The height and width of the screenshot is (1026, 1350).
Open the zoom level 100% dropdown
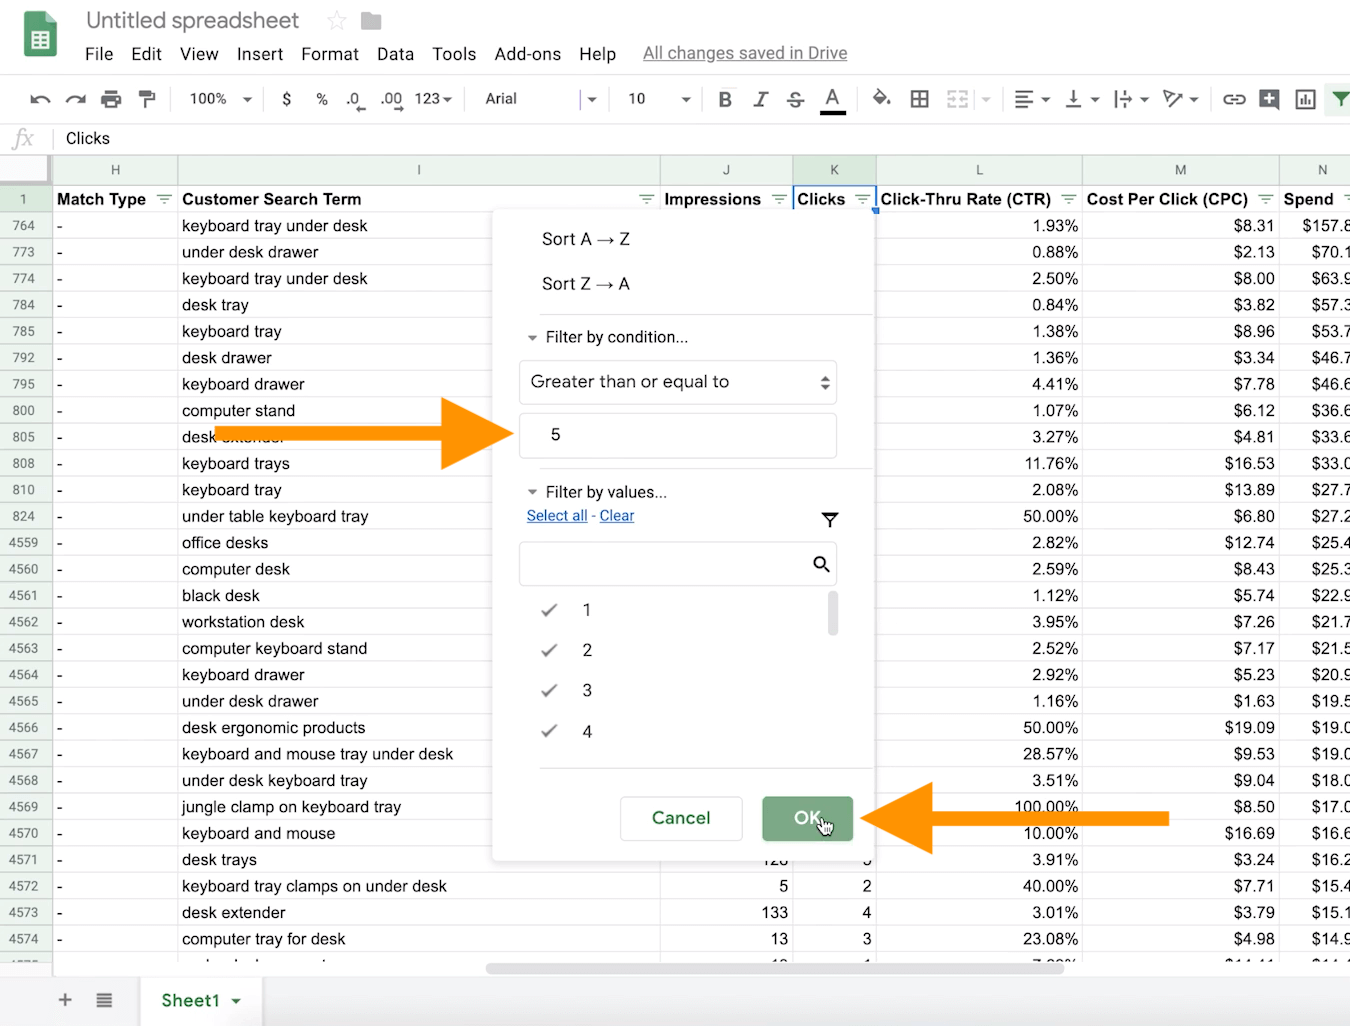[220, 99]
